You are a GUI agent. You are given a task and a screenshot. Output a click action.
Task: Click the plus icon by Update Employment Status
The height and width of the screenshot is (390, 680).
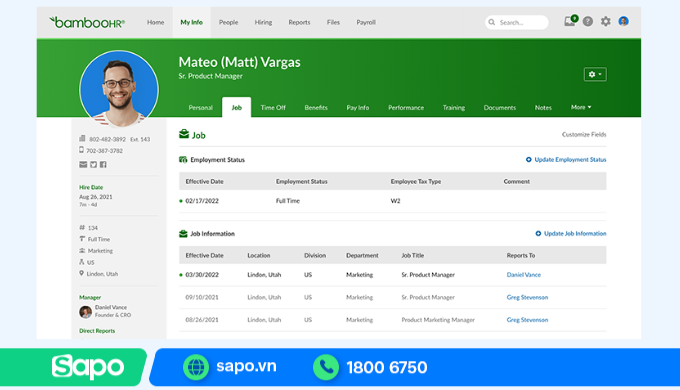coord(529,160)
